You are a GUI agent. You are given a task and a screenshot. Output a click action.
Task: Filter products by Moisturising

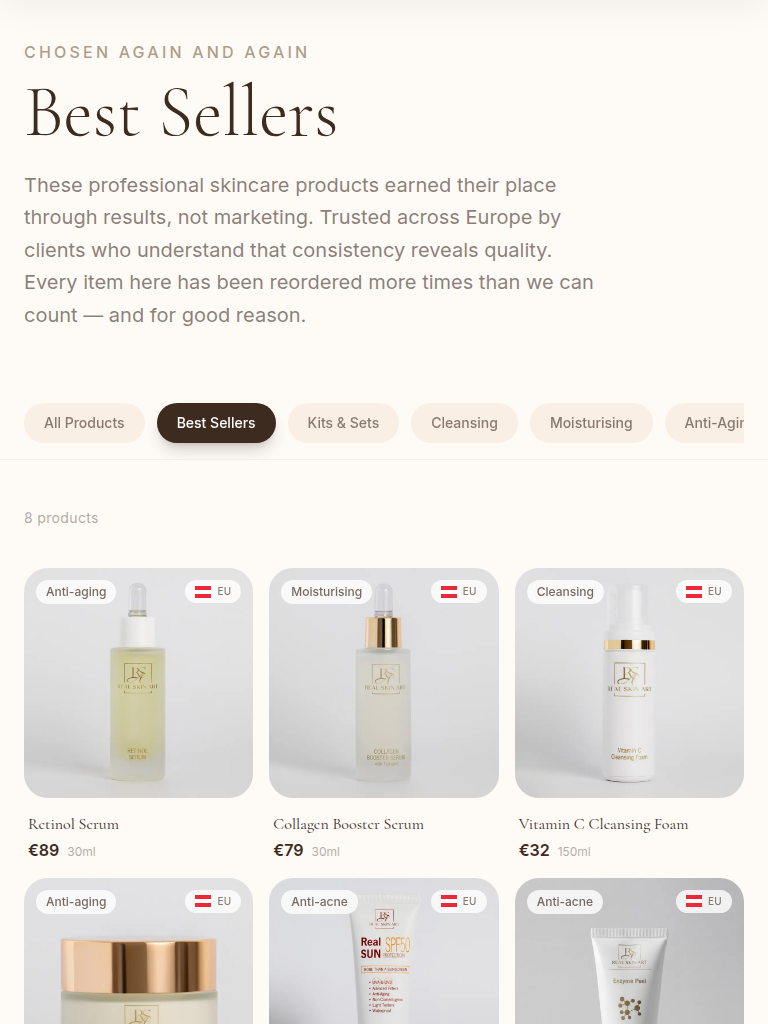click(591, 423)
